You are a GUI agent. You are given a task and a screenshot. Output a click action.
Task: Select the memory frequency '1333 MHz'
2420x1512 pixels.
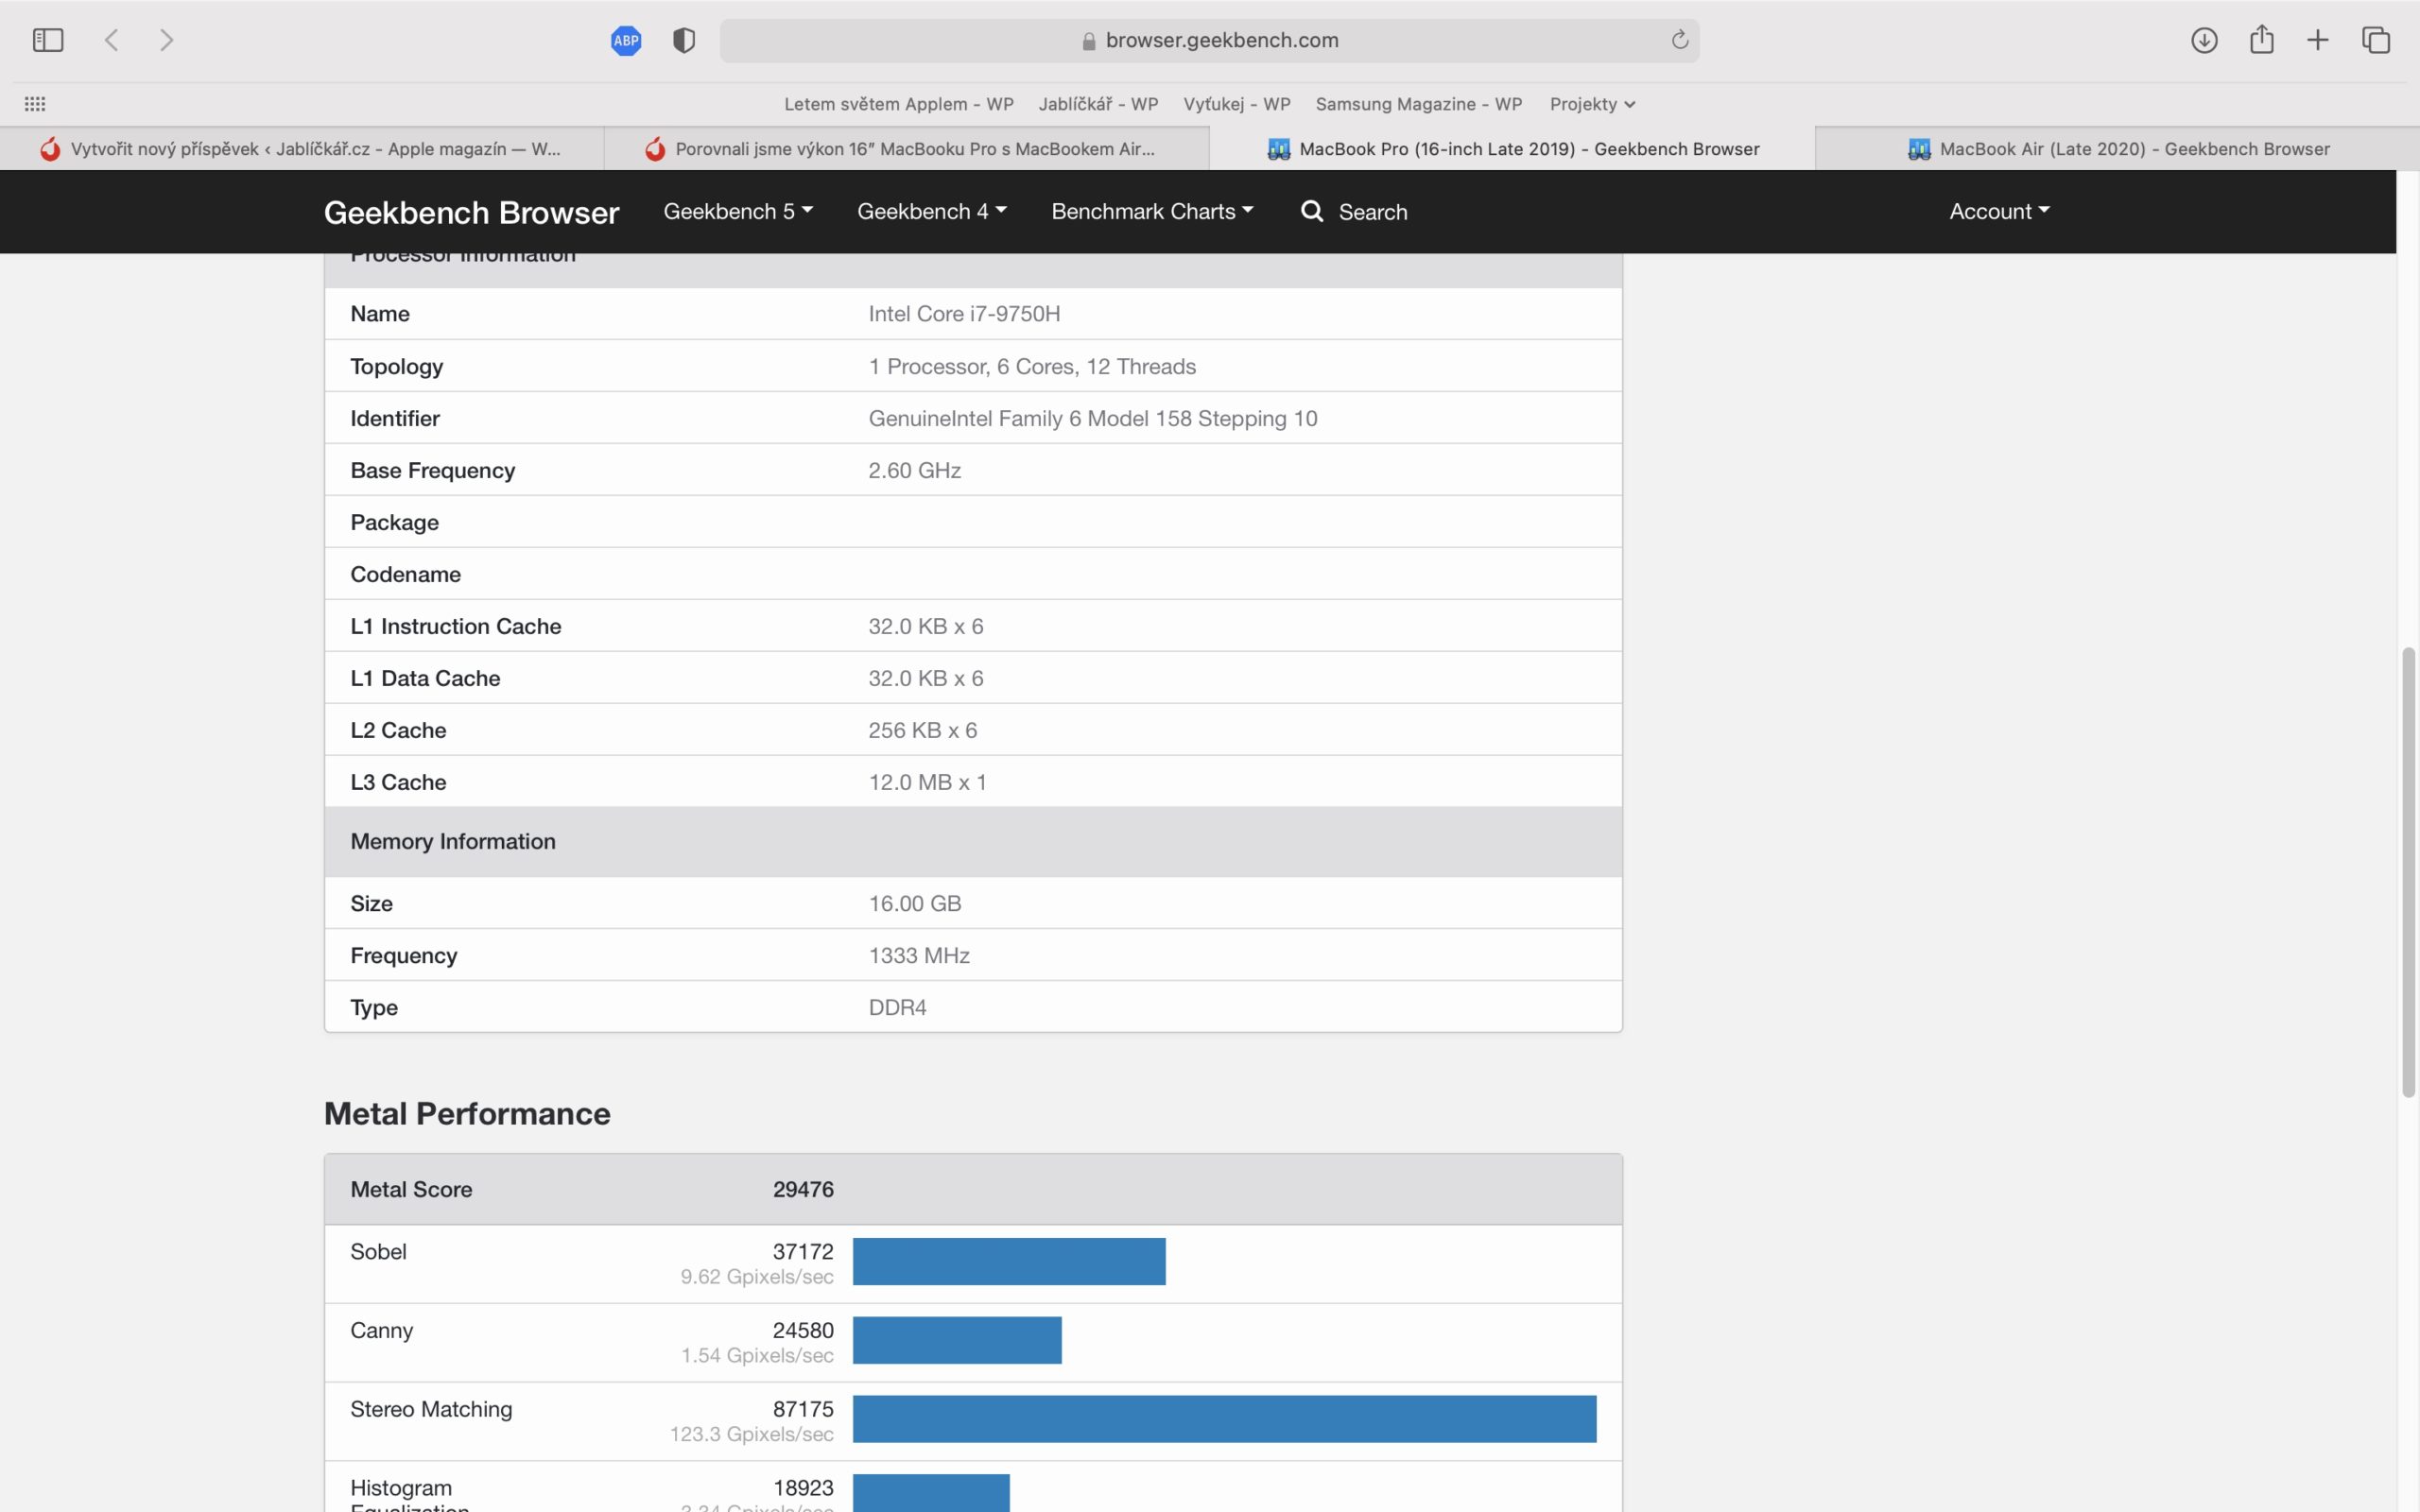pyautogui.click(x=919, y=956)
